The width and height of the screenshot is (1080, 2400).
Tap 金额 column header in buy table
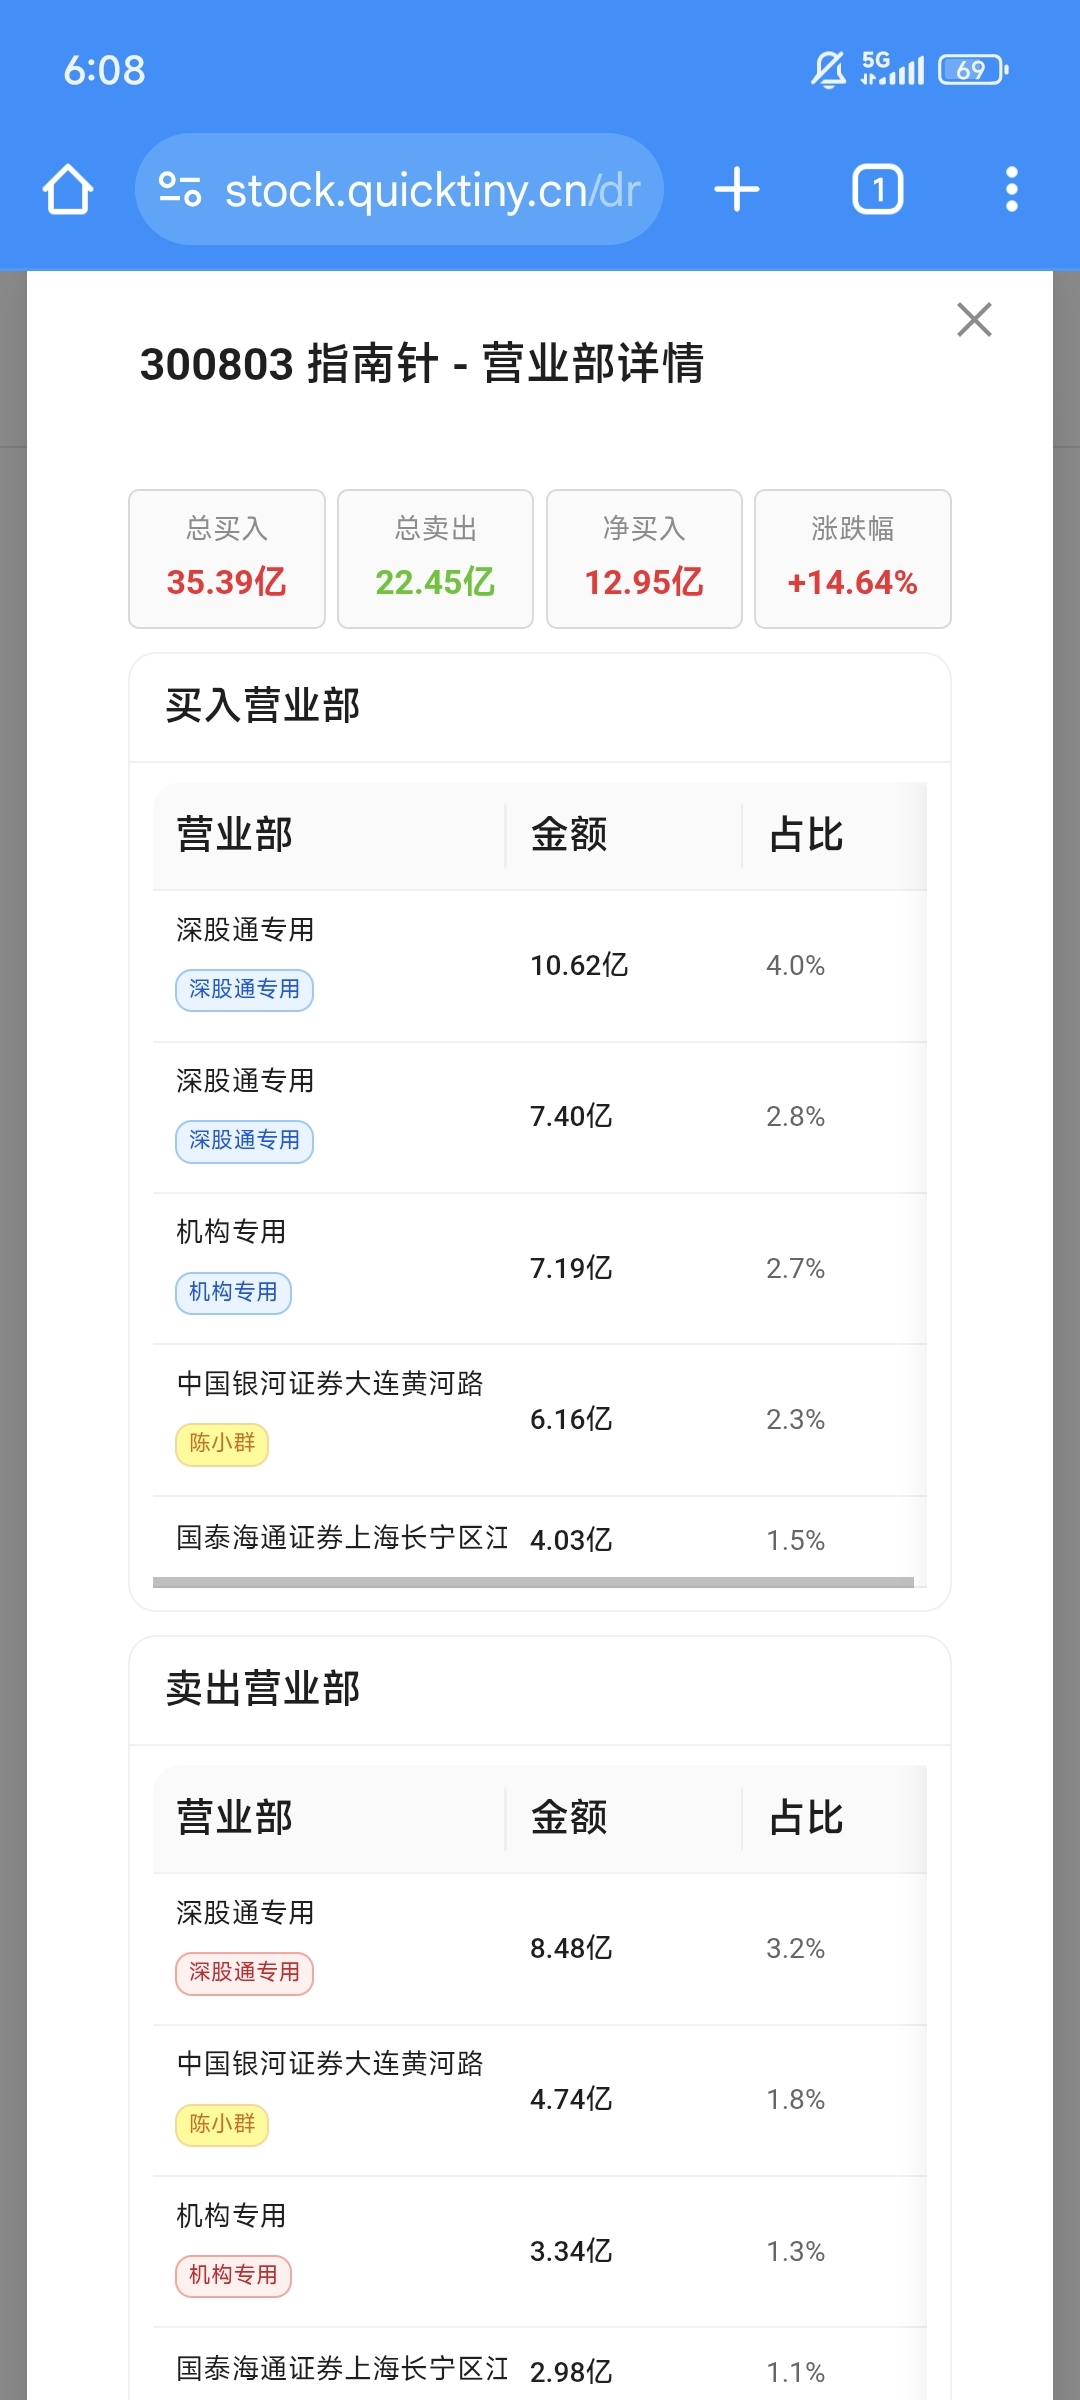coord(569,835)
